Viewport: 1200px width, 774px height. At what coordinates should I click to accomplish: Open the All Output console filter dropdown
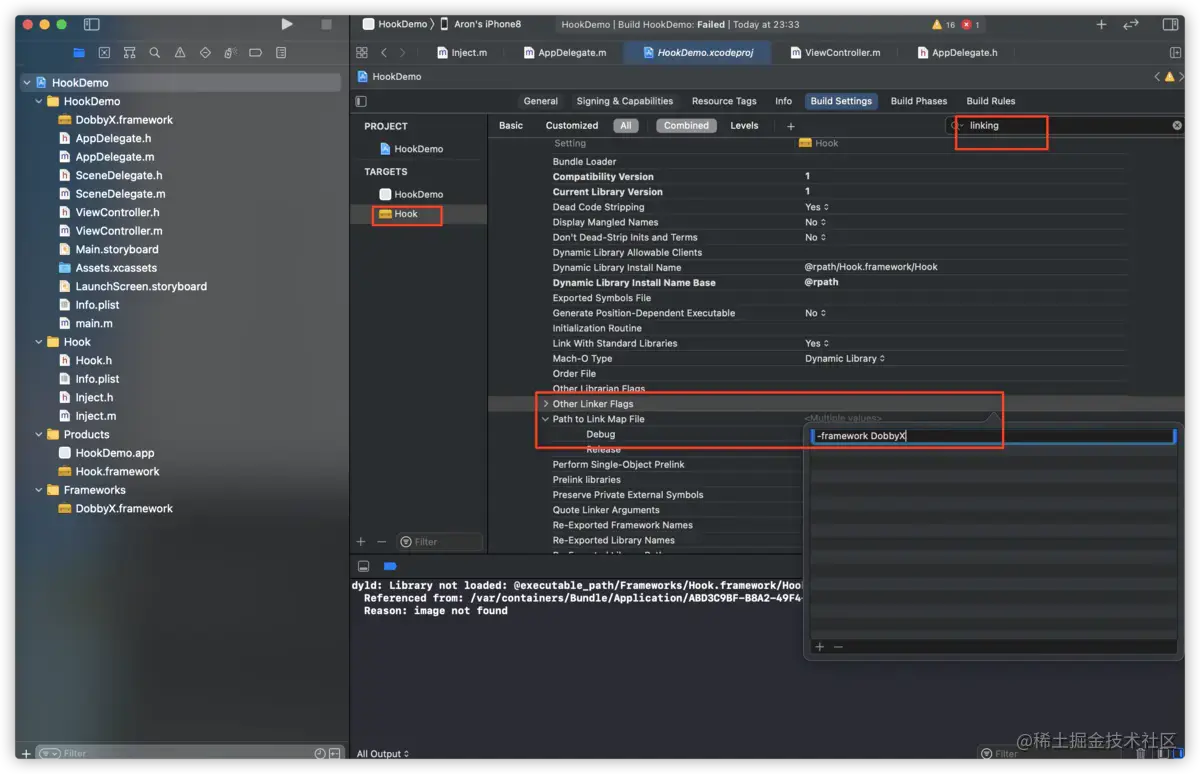pyautogui.click(x=383, y=754)
